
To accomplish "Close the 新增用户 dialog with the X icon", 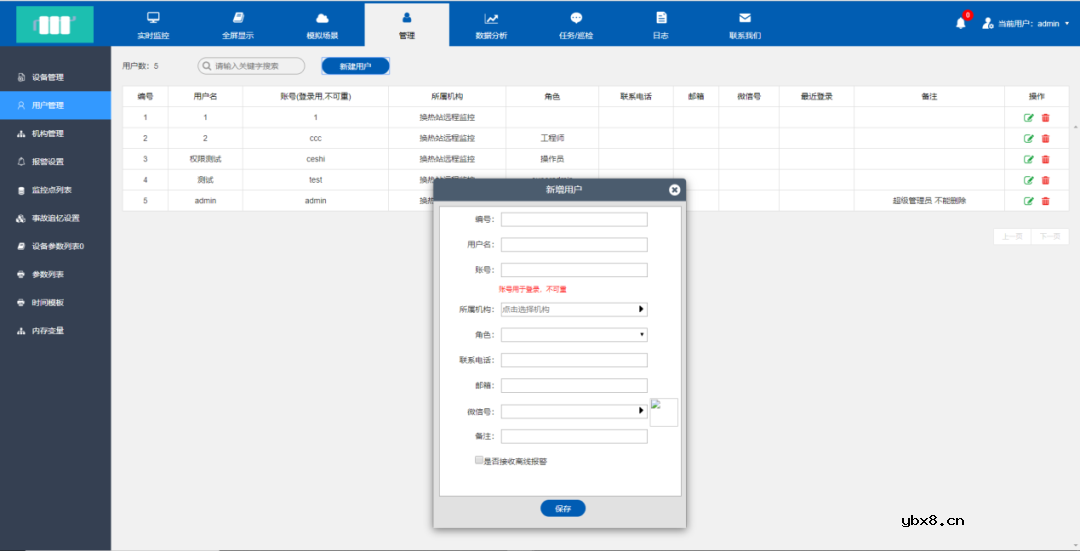I will (674, 189).
